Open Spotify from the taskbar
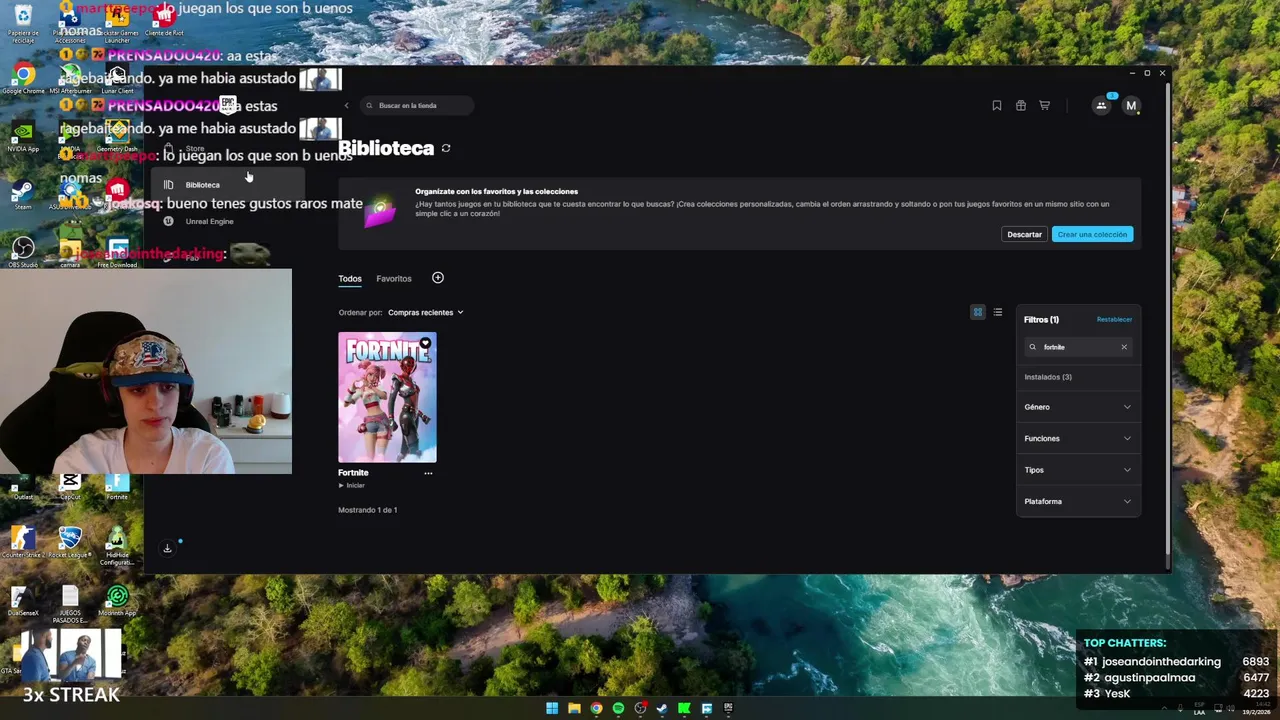 coord(618,708)
